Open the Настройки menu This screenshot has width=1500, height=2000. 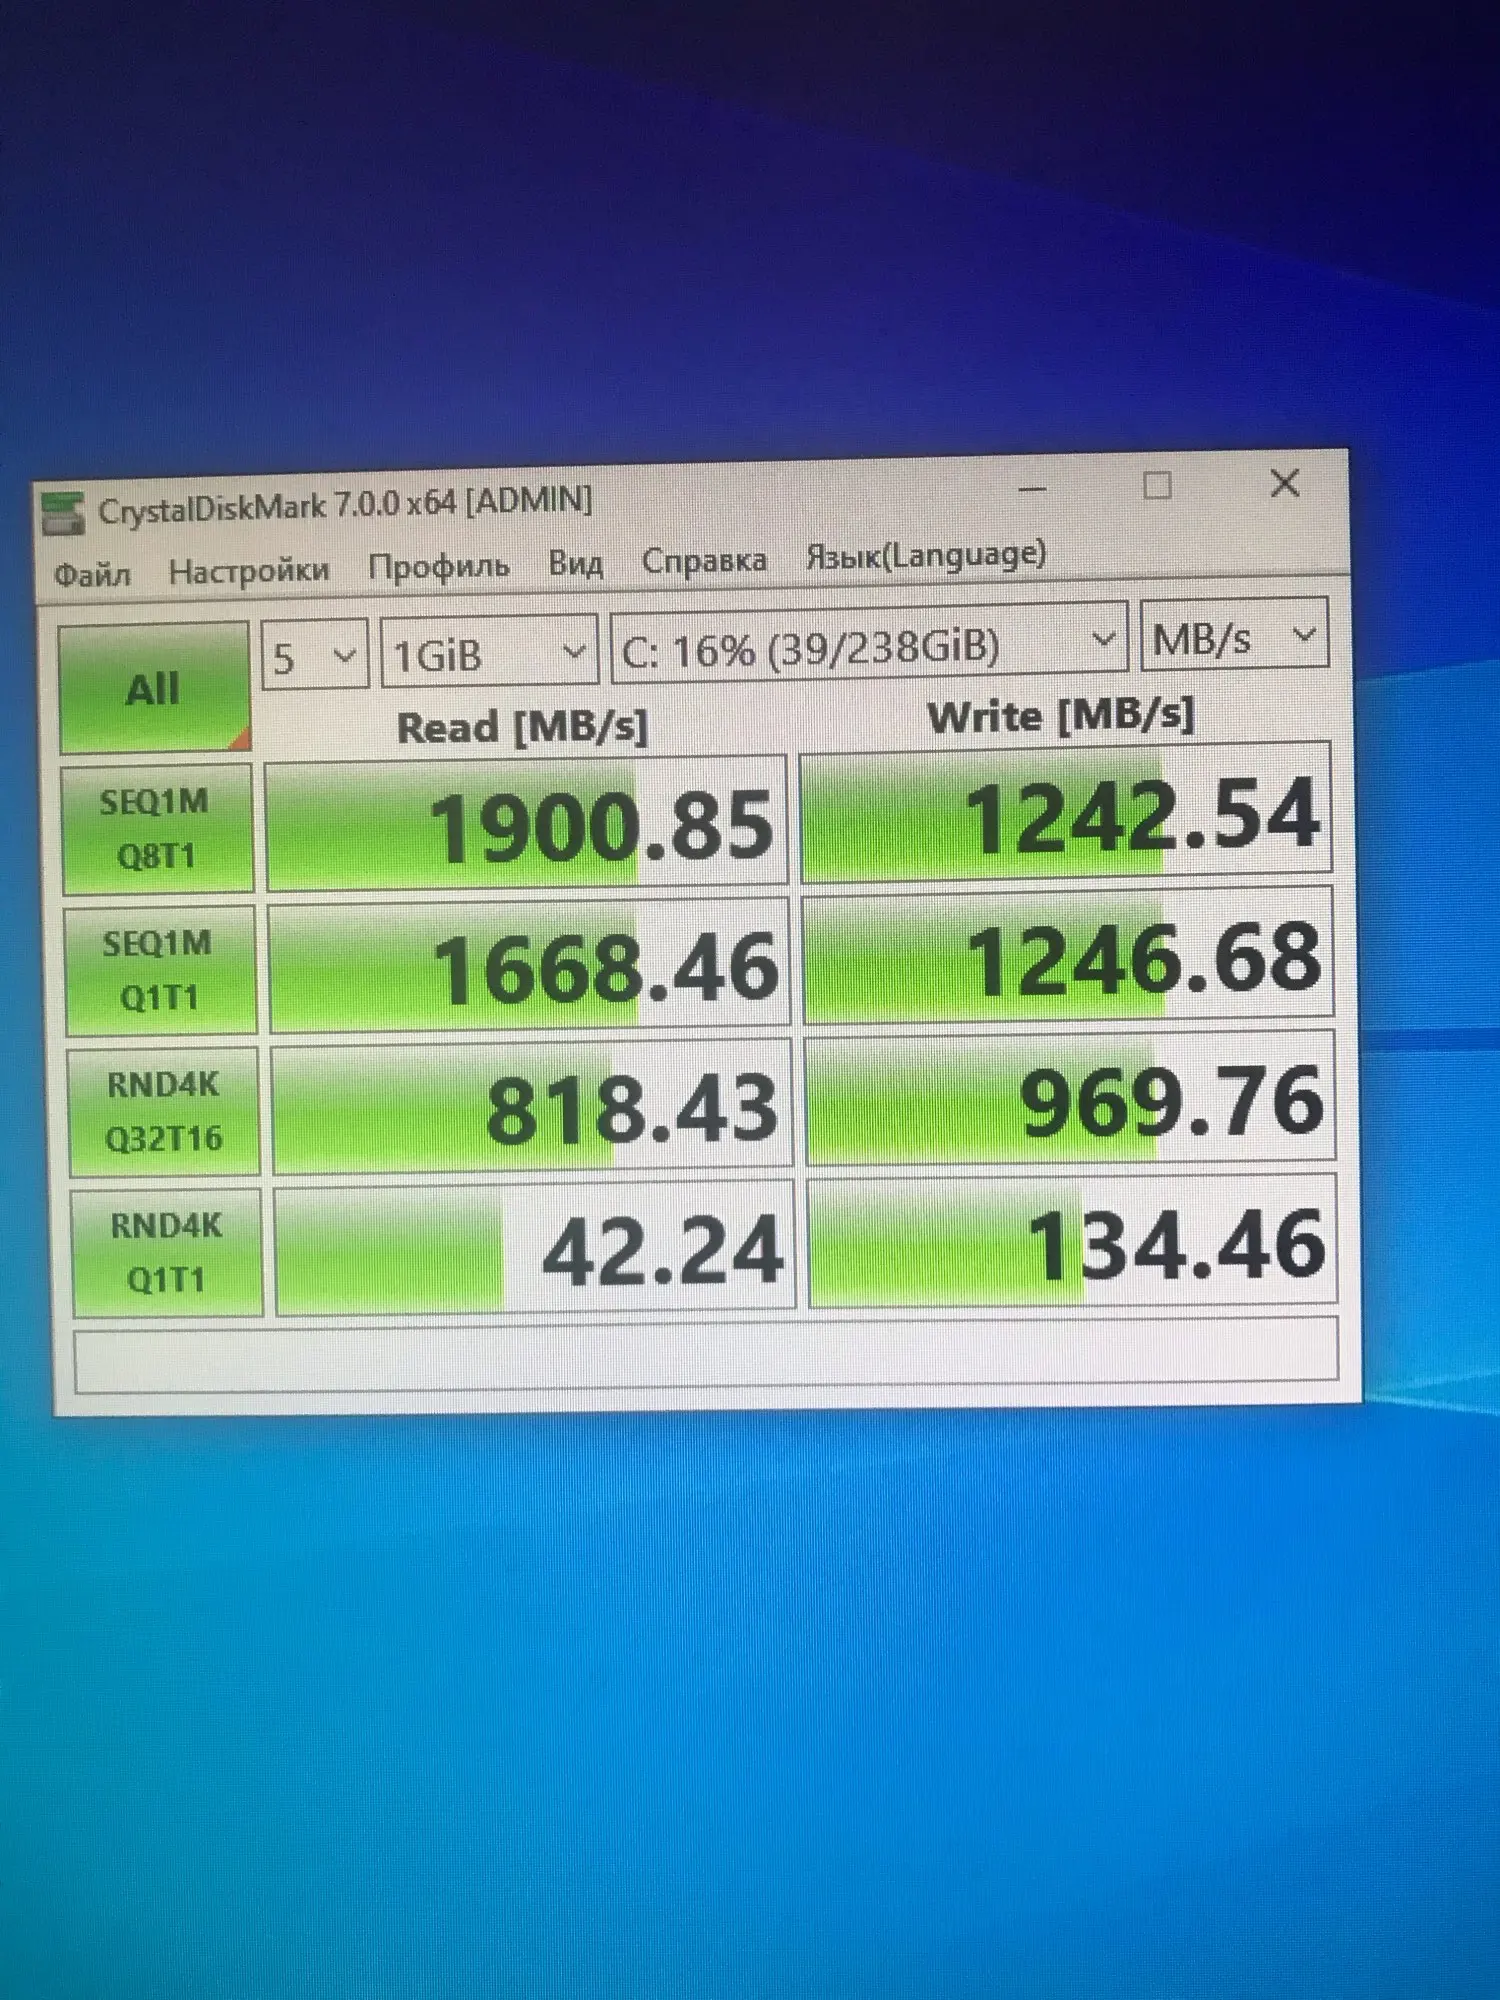click(249, 570)
